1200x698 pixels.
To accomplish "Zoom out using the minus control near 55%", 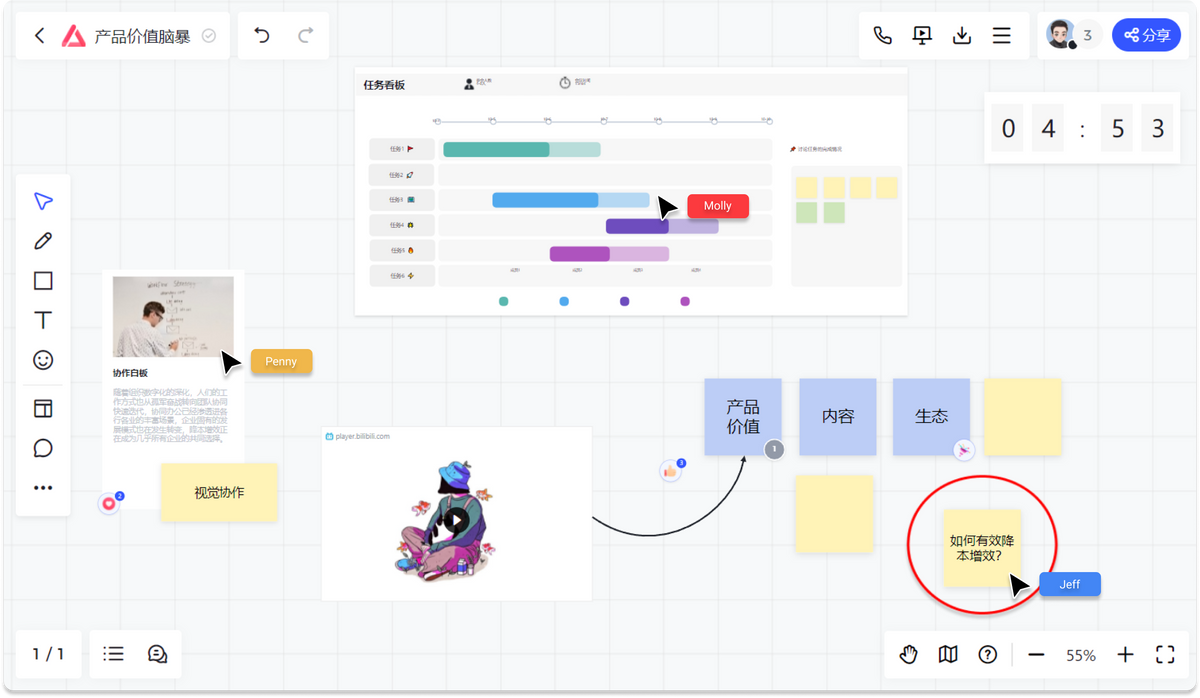I will (1037, 654).
